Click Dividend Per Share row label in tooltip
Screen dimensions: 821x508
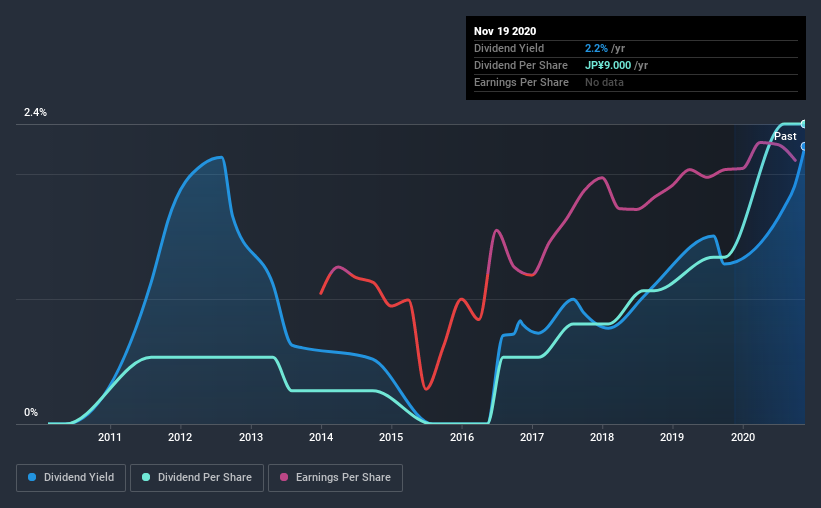pyautogui.click(x=520, y=65)
